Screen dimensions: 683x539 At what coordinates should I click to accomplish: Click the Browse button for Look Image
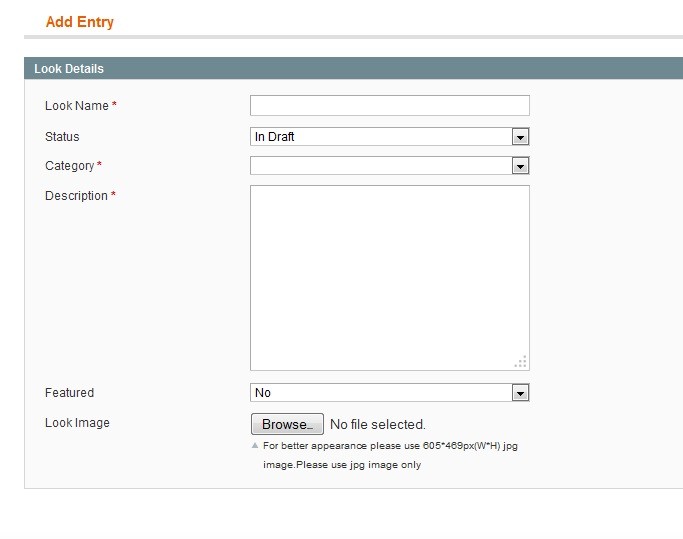[287, 424]
